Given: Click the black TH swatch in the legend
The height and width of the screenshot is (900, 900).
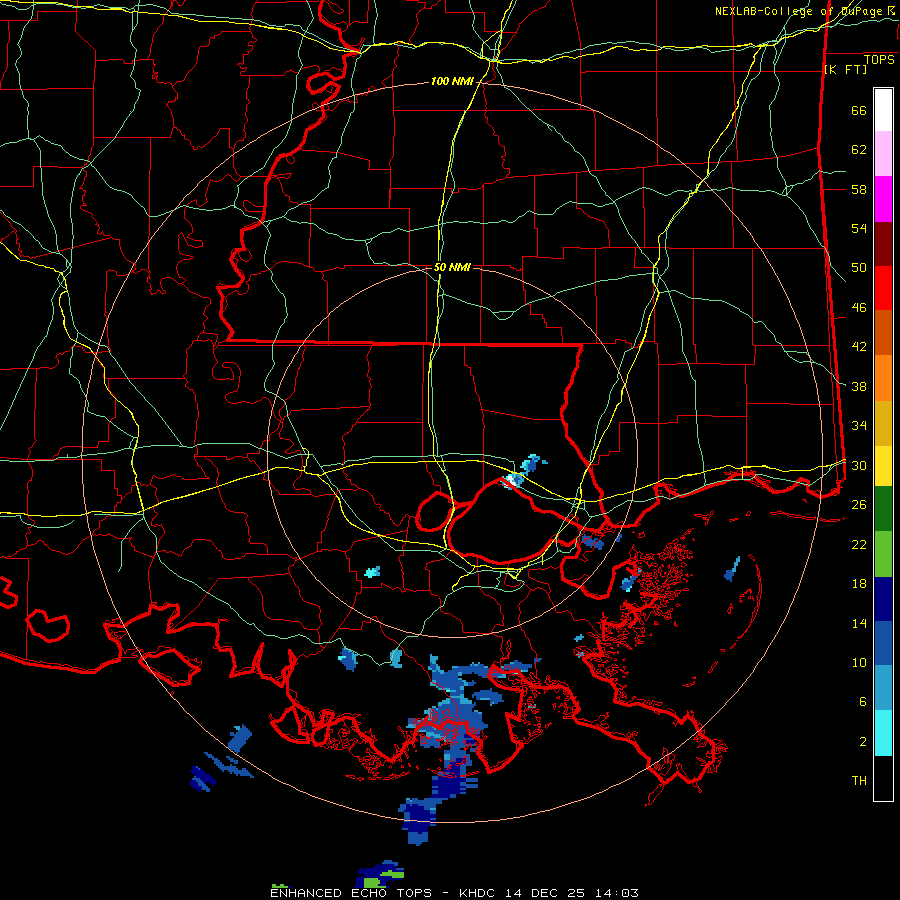Looking at the screenshot, I should coord(883,778).
